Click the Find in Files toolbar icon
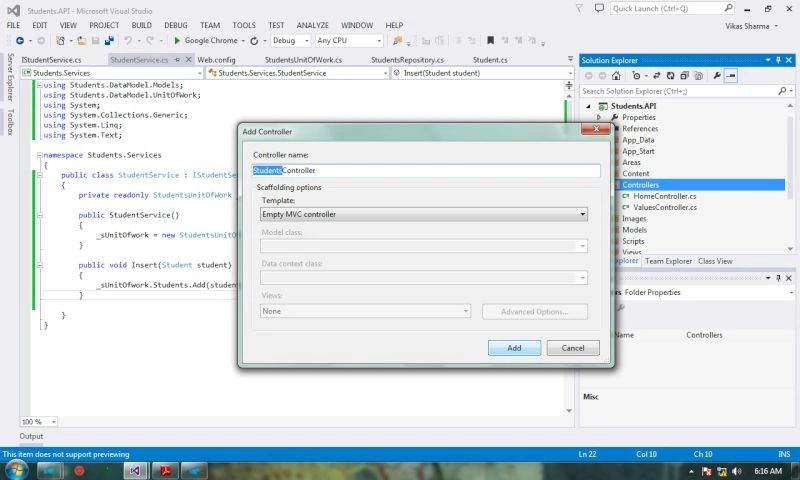Screen dimensions: 800x480 click(x=397, y=40)
